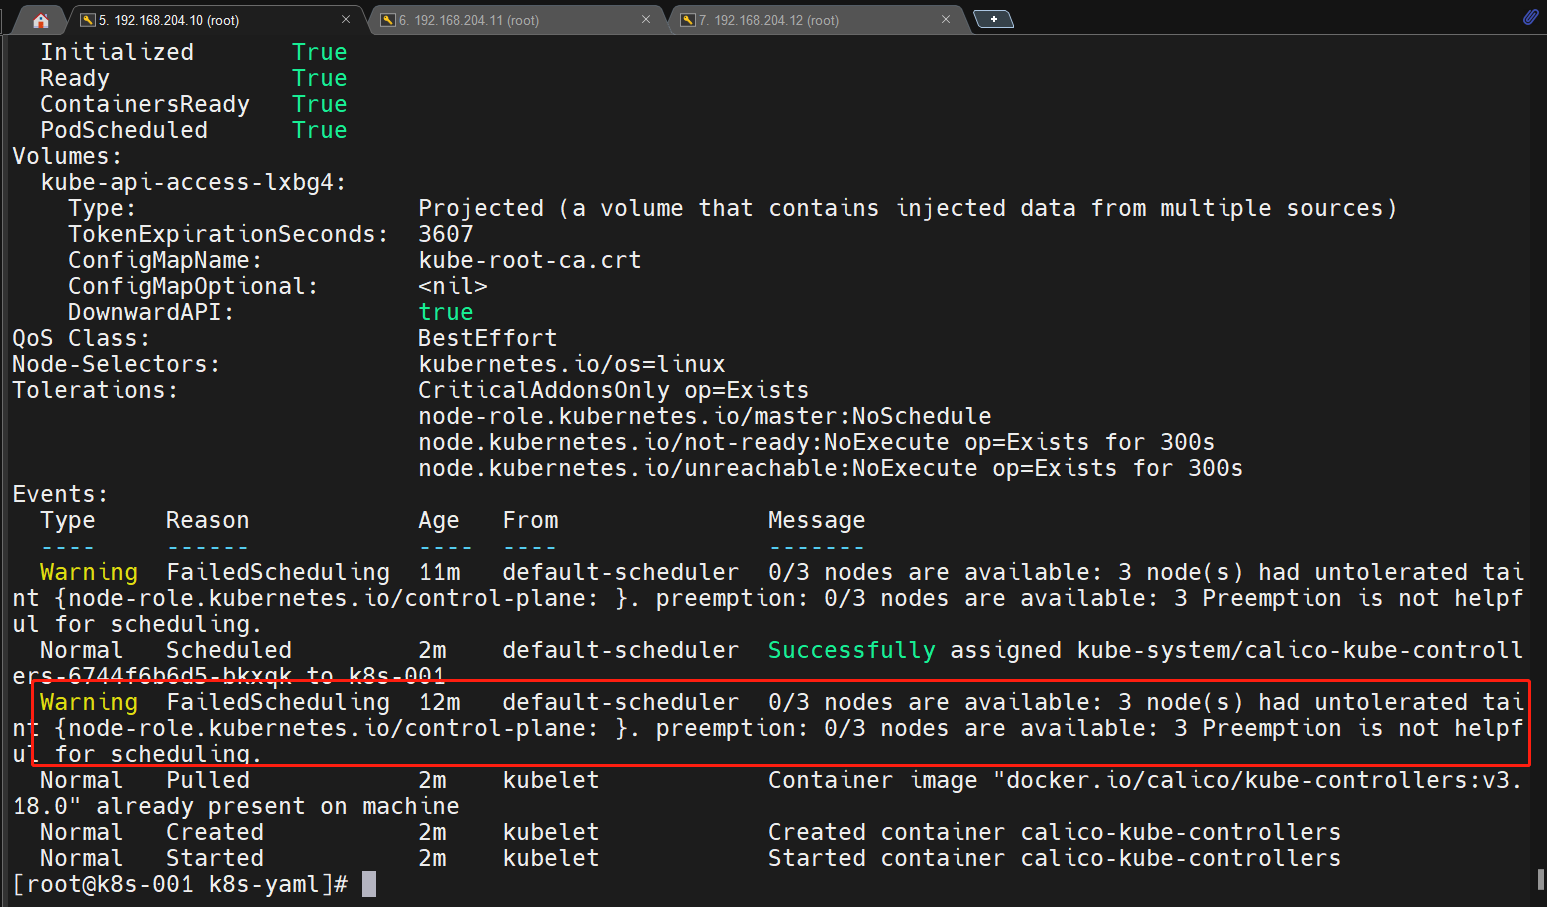
Task: Click the 'Initialized' condition text
Action: [x=117, y=52]
